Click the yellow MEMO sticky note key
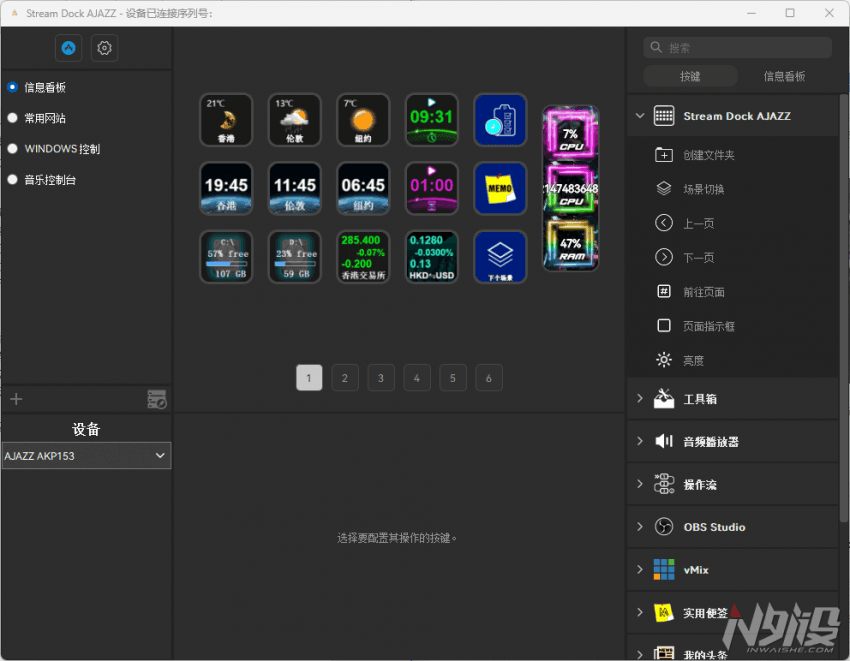This screenshot has height=661, width=850. (500, 188)
